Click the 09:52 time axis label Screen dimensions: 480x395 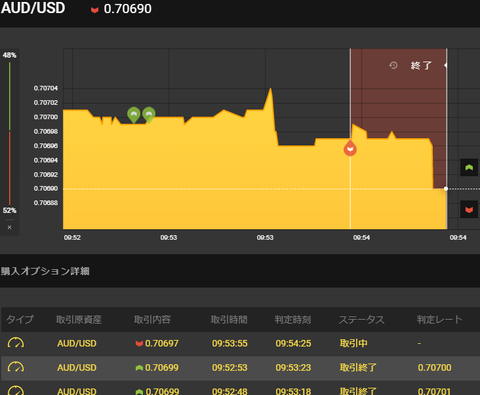click(x=72, y=238)
